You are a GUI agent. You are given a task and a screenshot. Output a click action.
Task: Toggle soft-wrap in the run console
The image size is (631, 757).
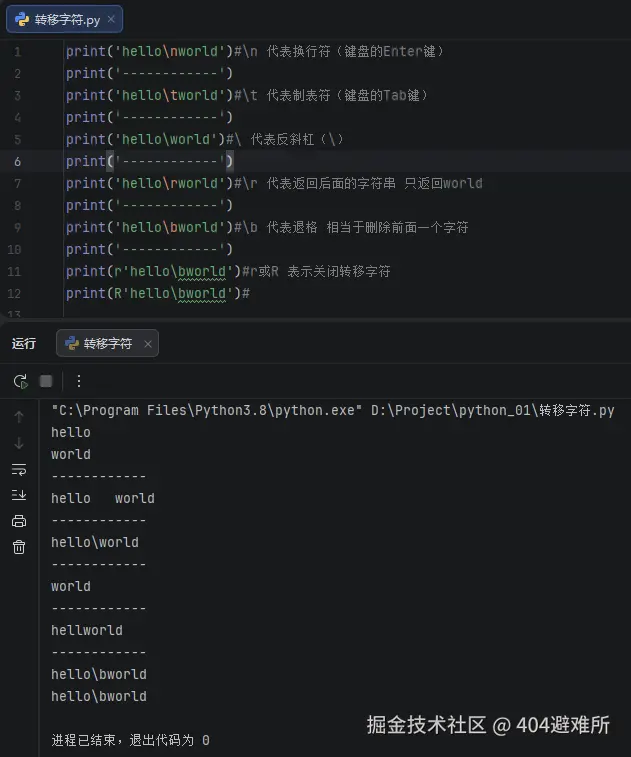[x=19, y=469]
